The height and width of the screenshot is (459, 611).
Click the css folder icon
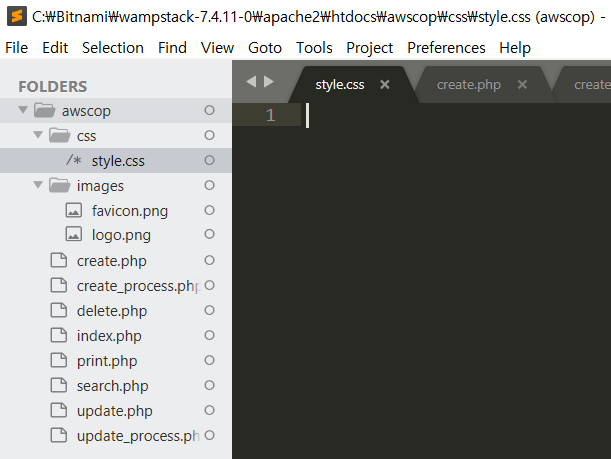(59, 135)
